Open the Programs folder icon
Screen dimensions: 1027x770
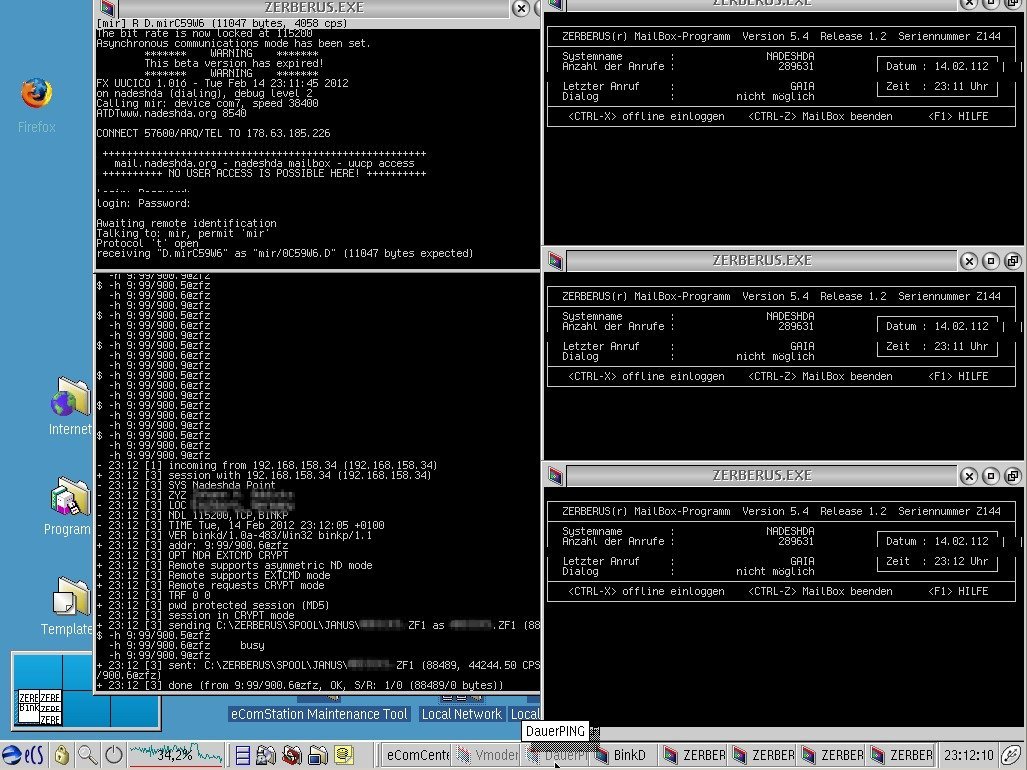70,496
